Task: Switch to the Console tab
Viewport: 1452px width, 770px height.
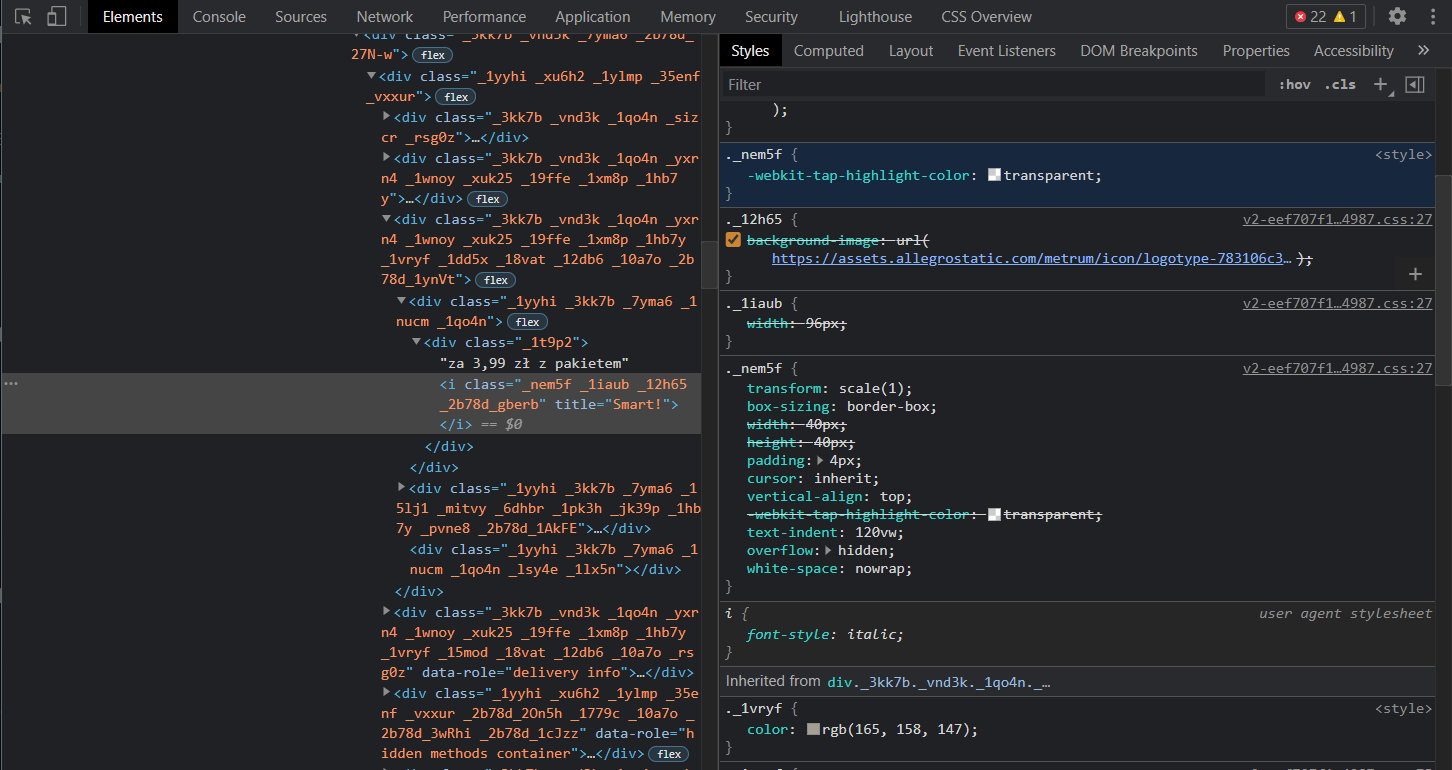Action: [x=218, y=16]
